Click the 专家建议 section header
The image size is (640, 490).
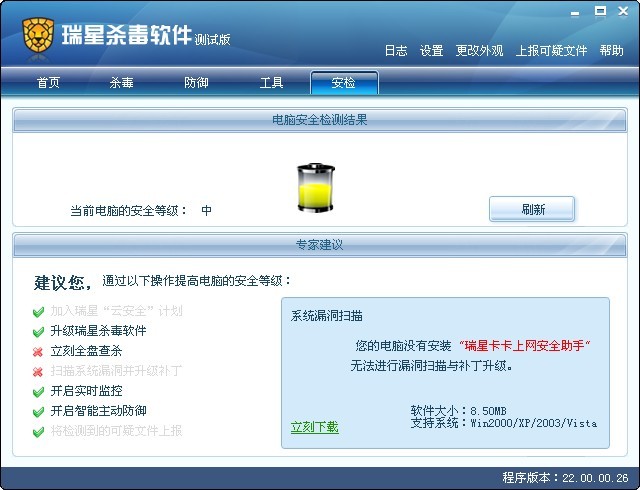coord(320,245)
